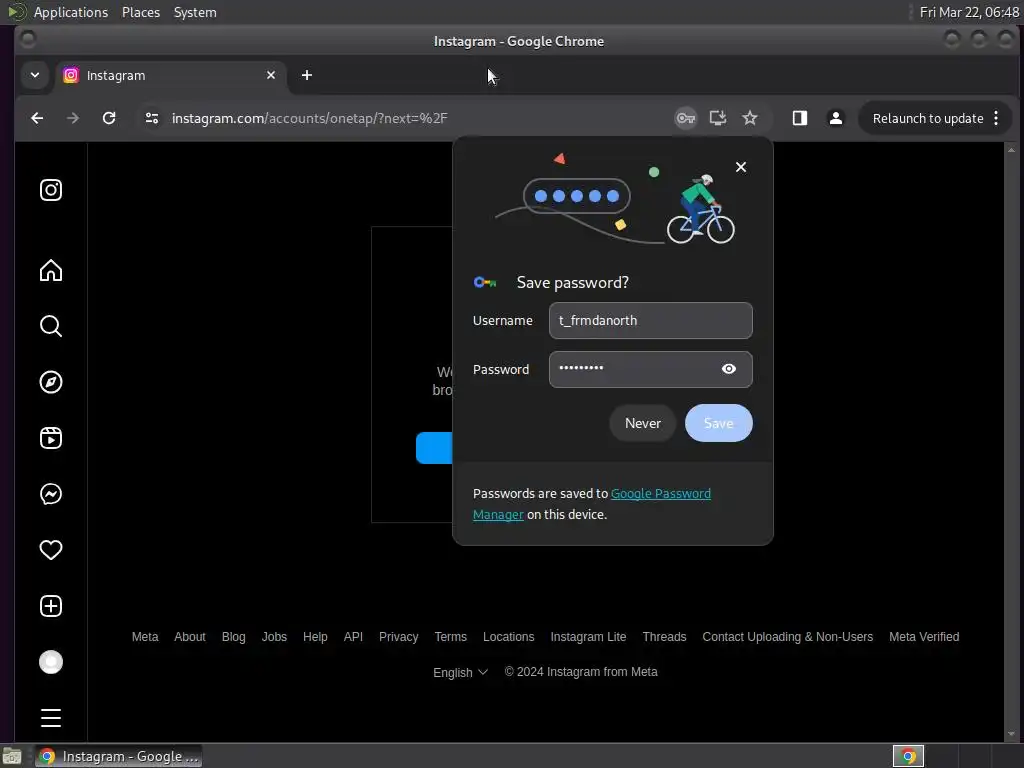
Task: Open Contact Uploading & Non-Users link
Action: click(788, 637)
